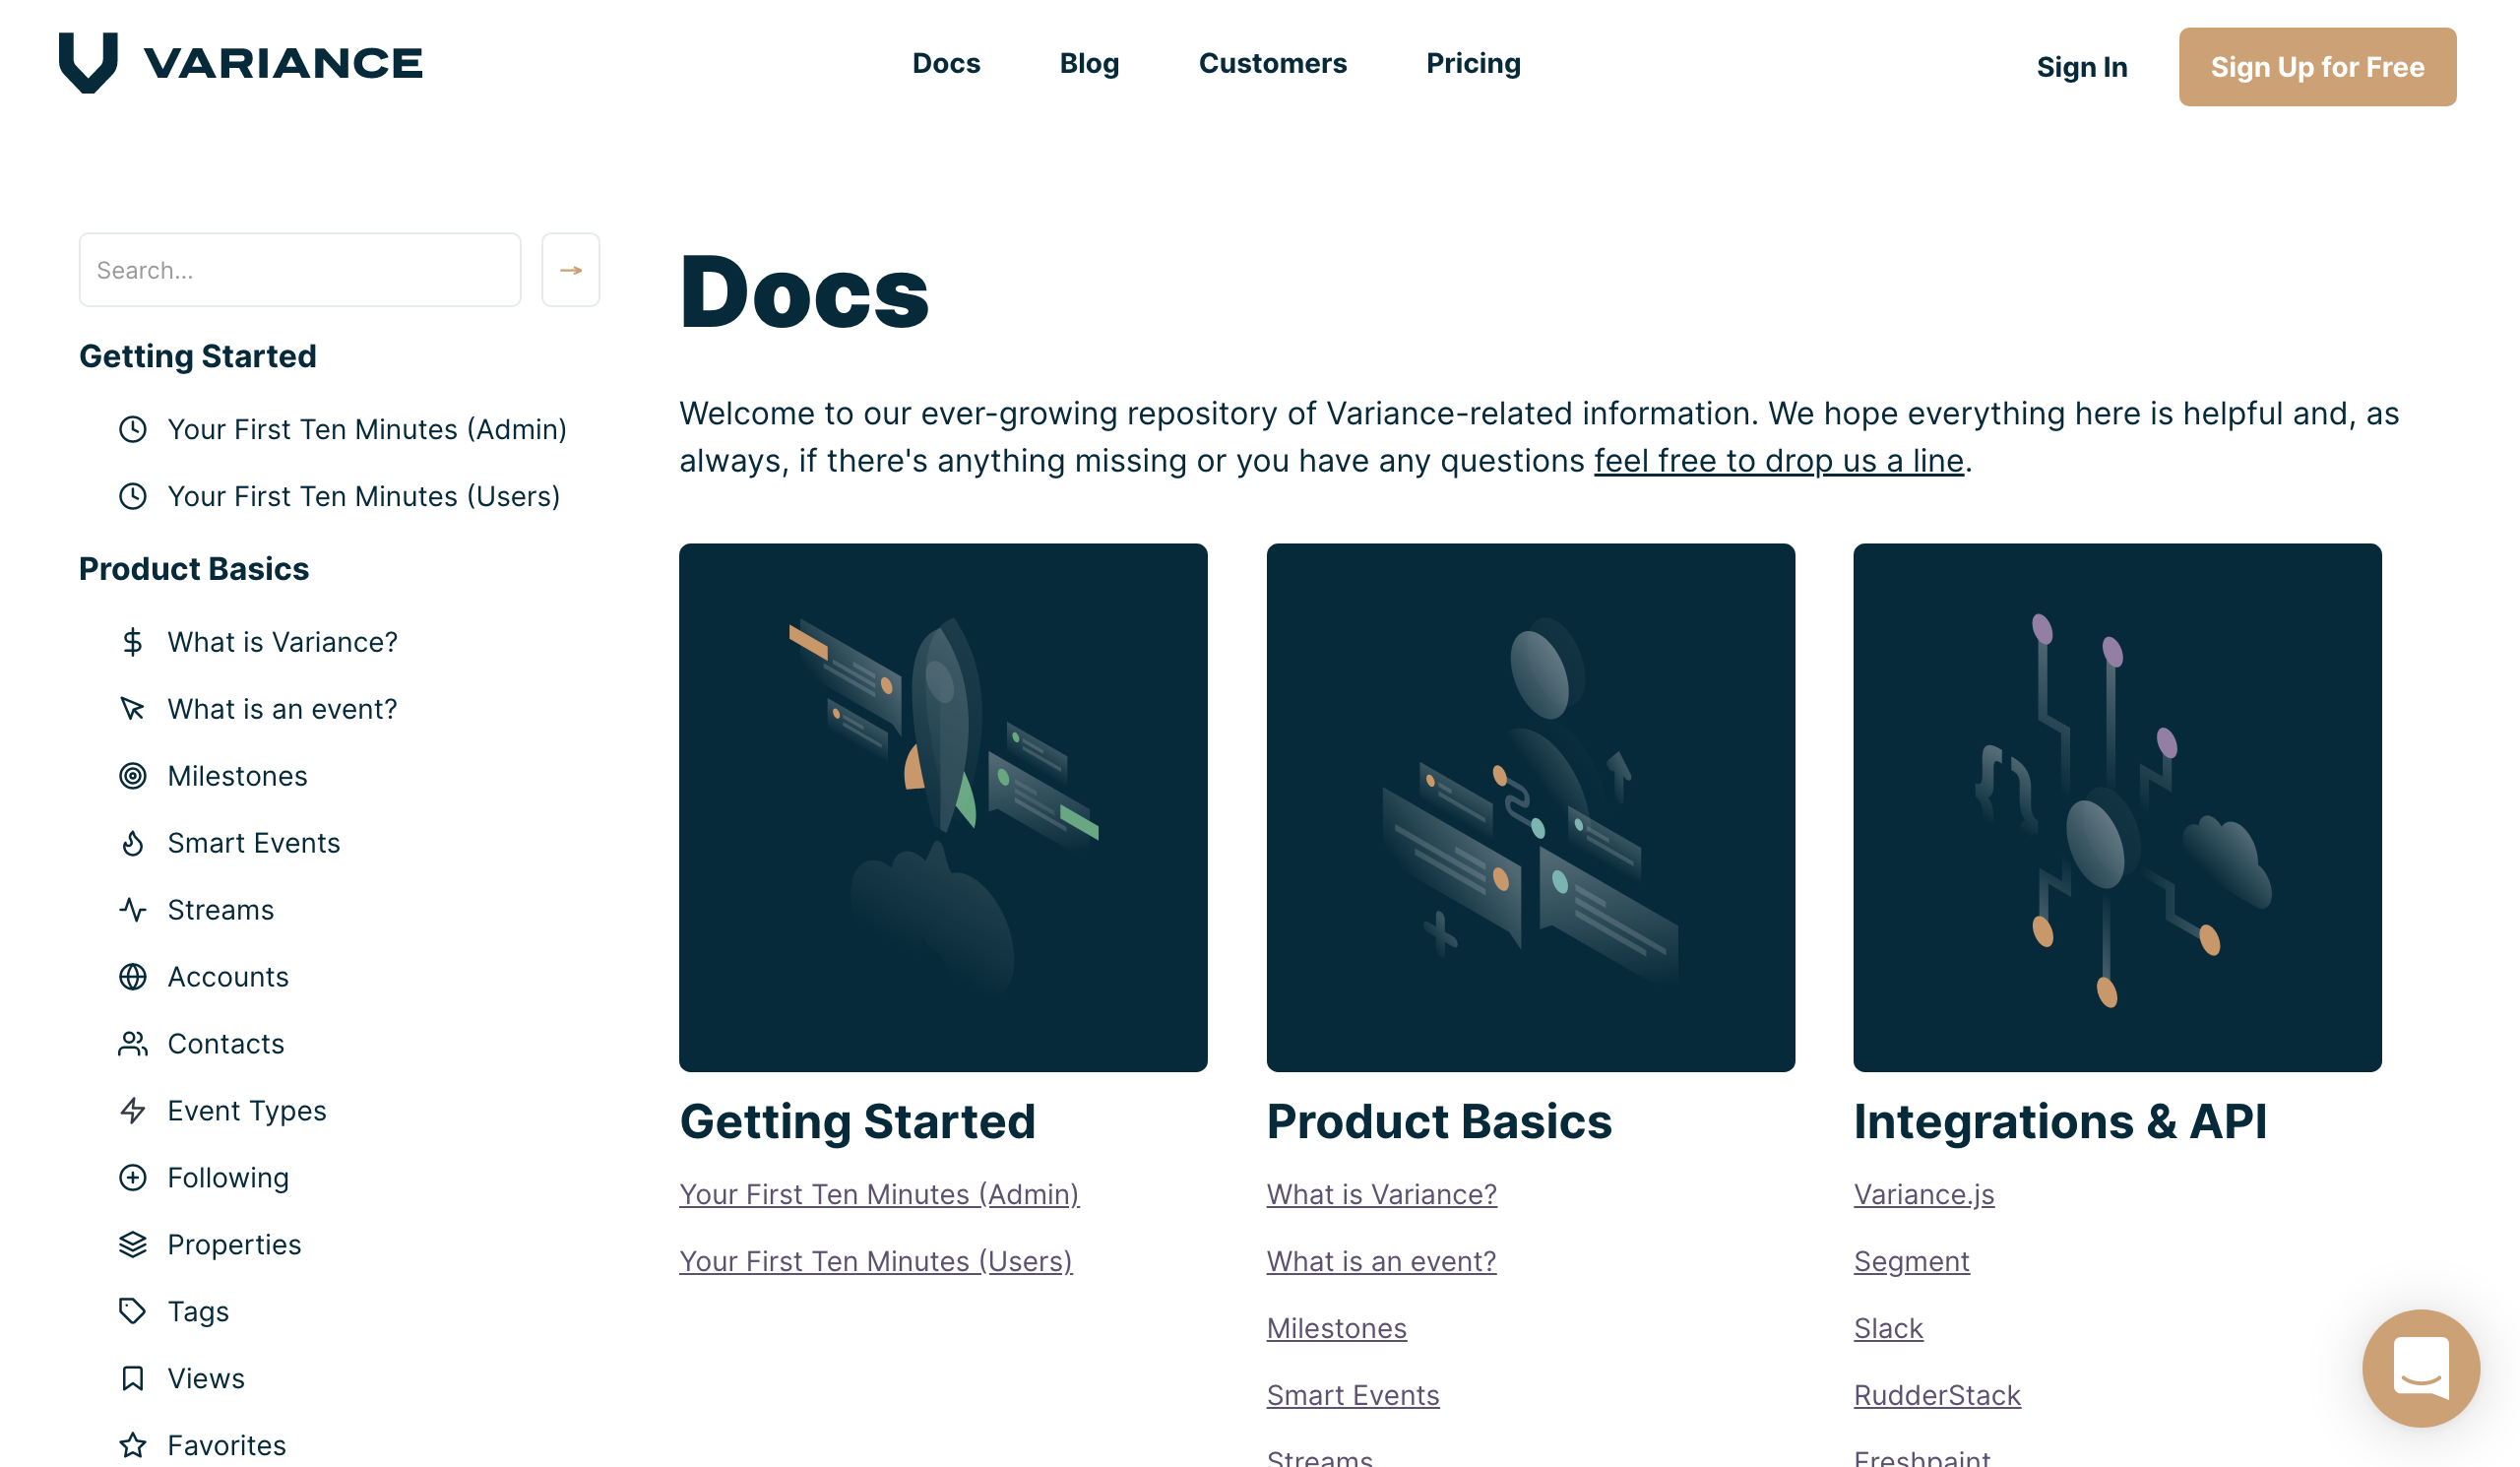Open the Segment integration link

(1912, 1261)
